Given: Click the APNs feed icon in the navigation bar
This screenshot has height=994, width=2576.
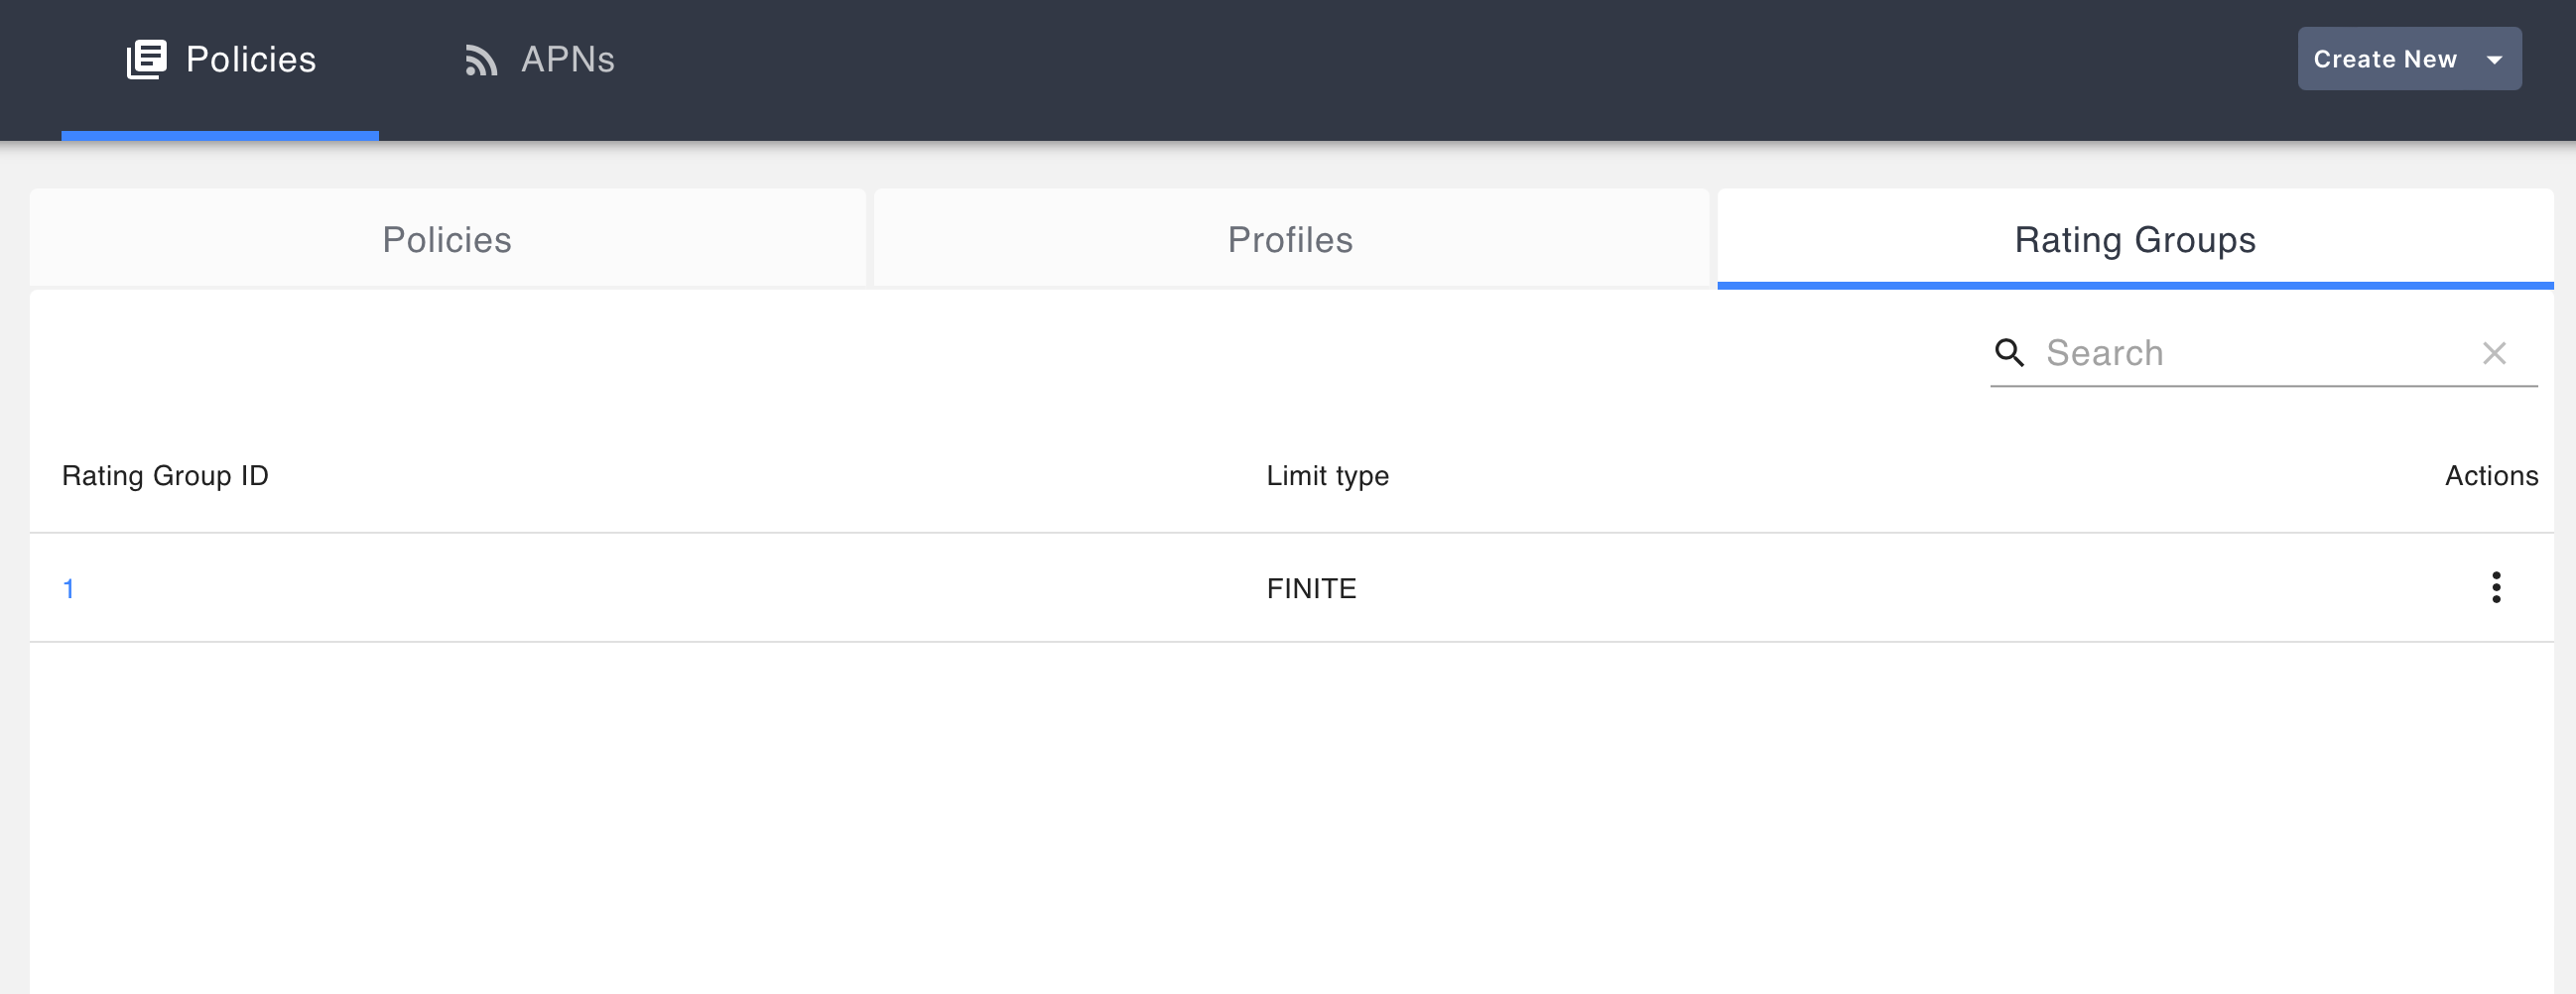Looking at the screenshot, I should [x=482, y=60].
